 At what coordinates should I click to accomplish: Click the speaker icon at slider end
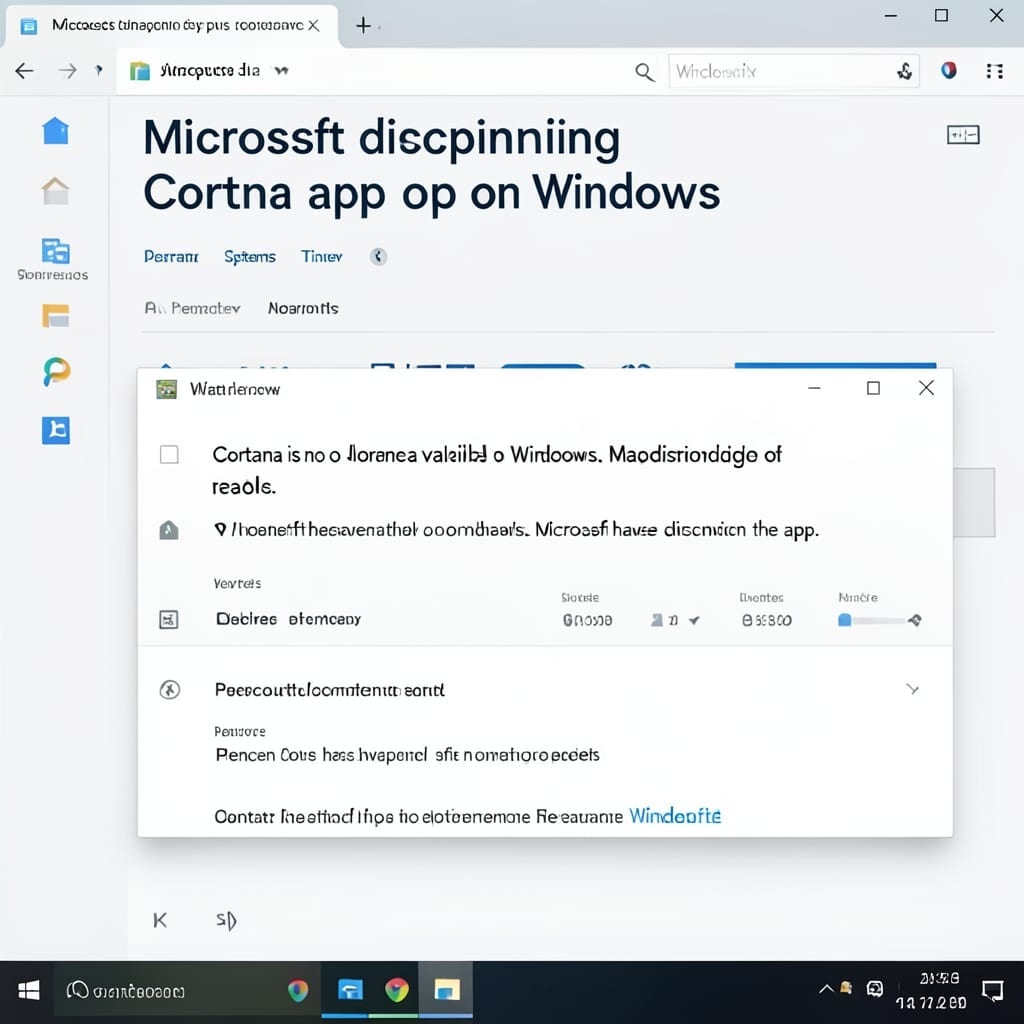point(914,620)
